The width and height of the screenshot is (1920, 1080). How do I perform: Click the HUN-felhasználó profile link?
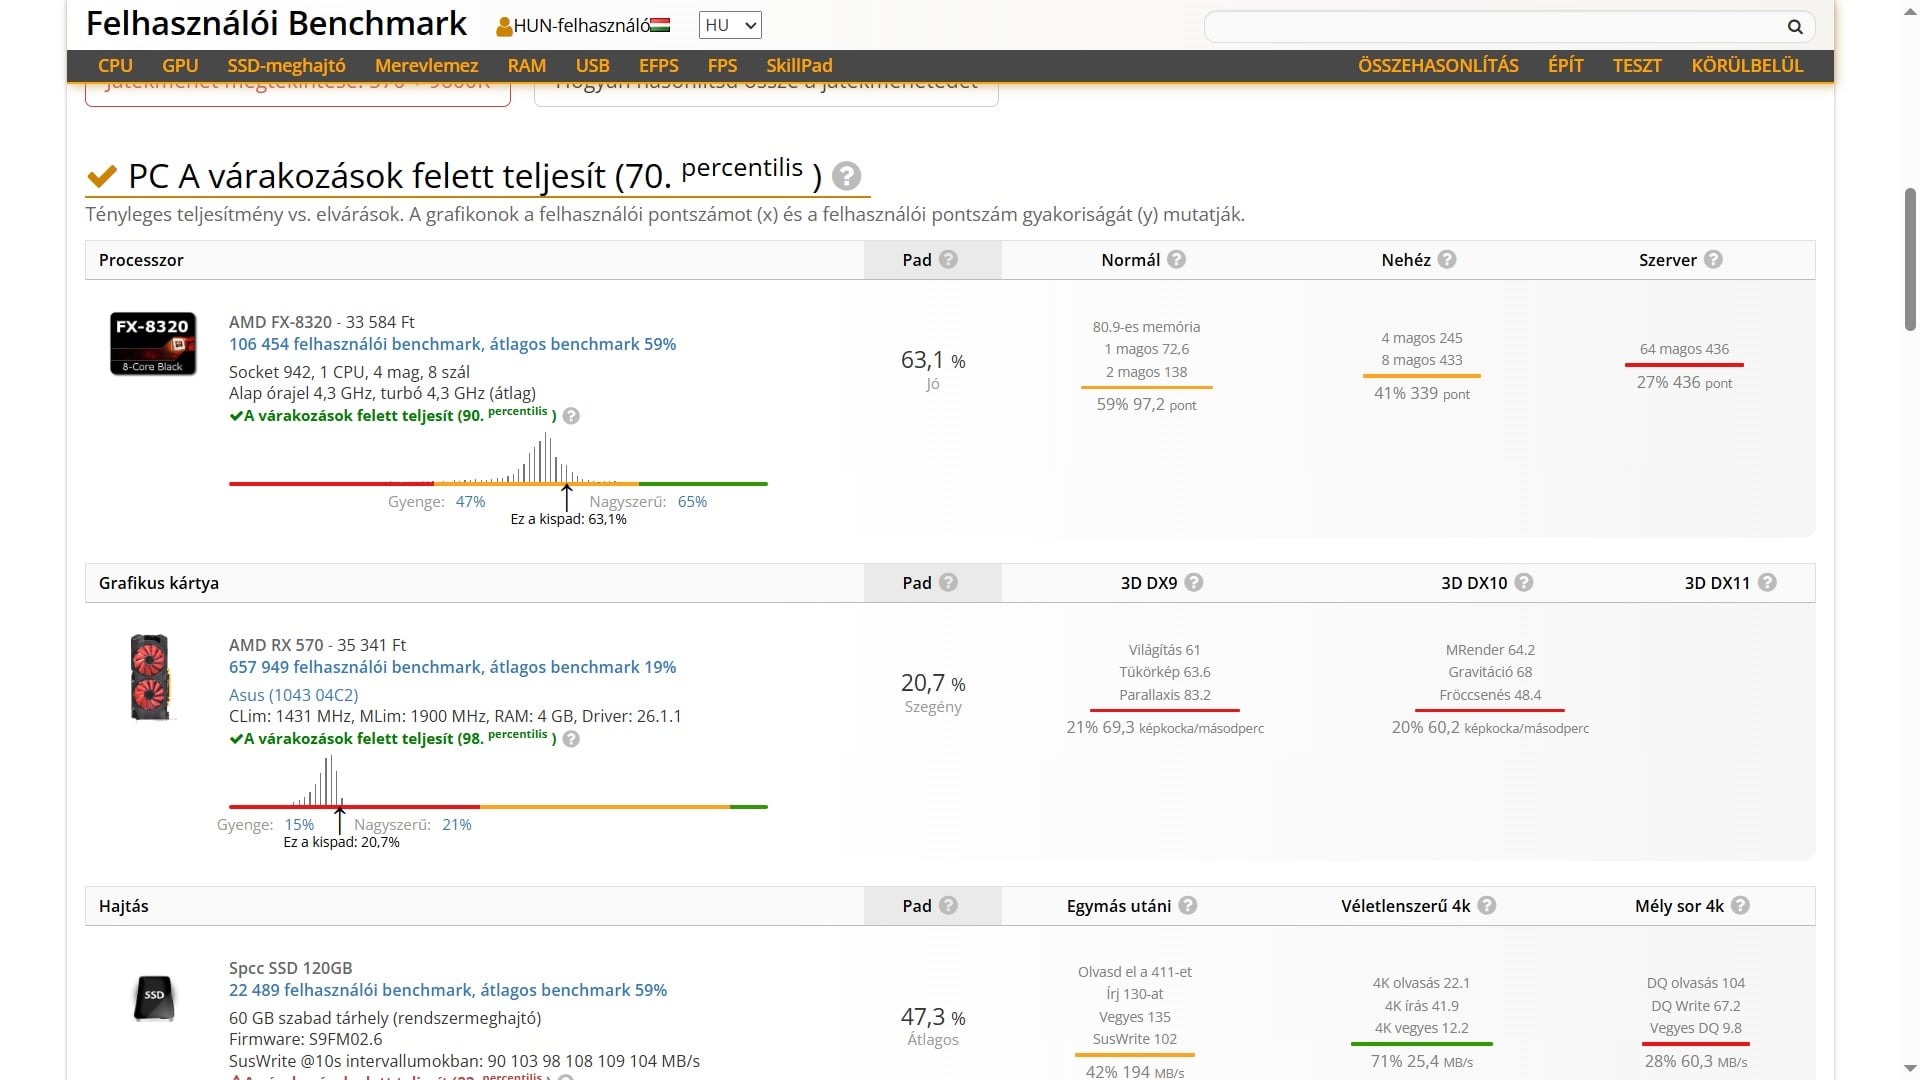coord(583,26)
